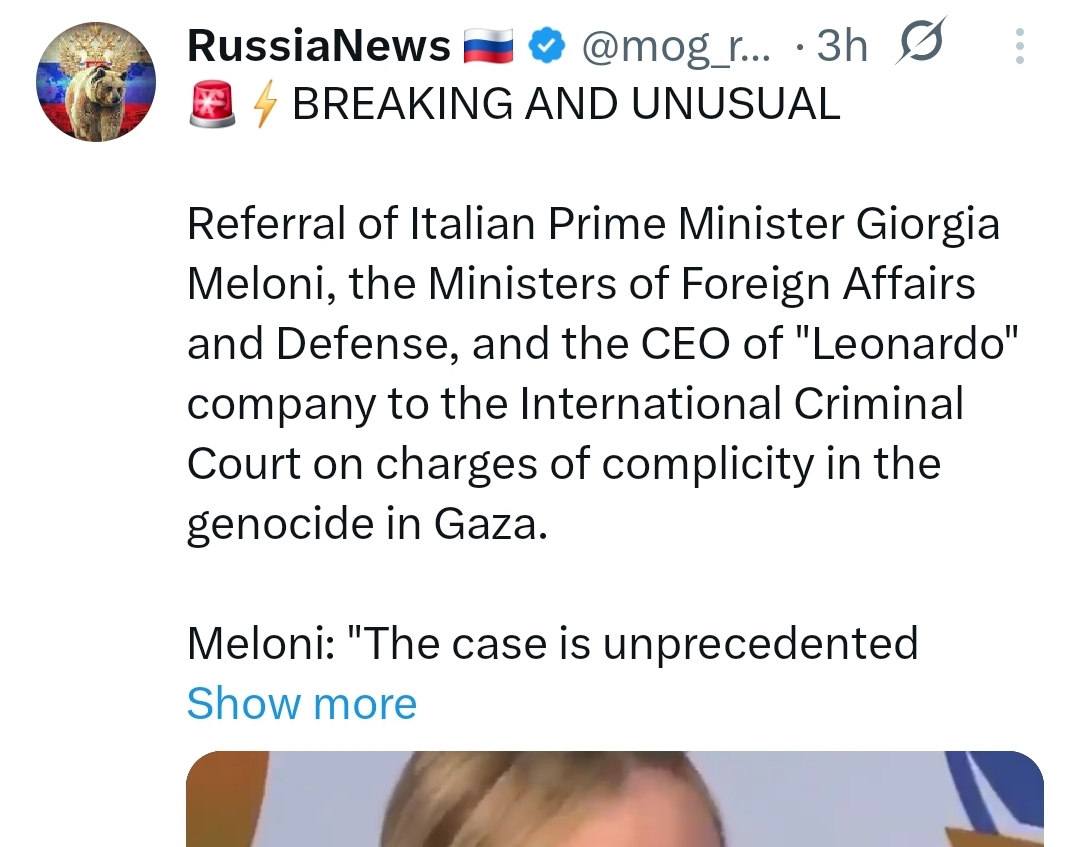Screen dimensions: 1080x847
Task: Open the post via 3h timestamp
Action: pos(840,46)
